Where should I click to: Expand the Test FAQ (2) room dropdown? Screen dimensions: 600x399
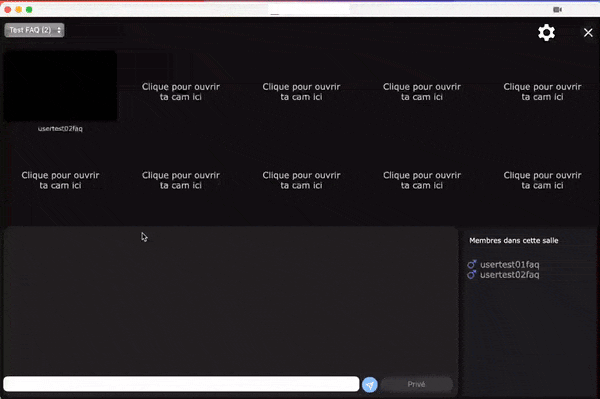tap(34, 30)
